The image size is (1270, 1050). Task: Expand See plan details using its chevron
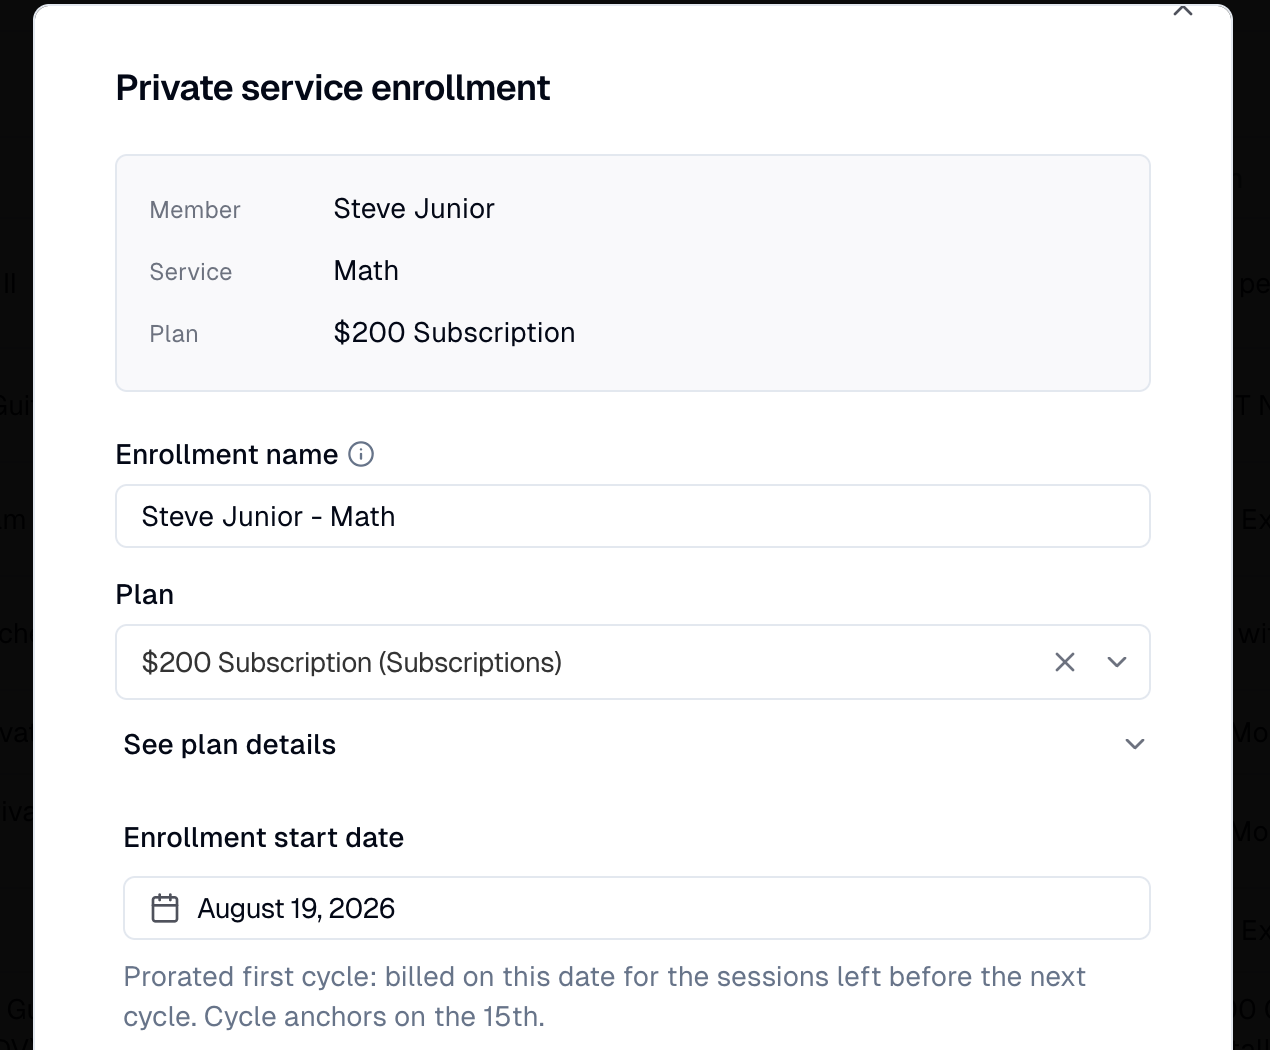coord(1134,744)
